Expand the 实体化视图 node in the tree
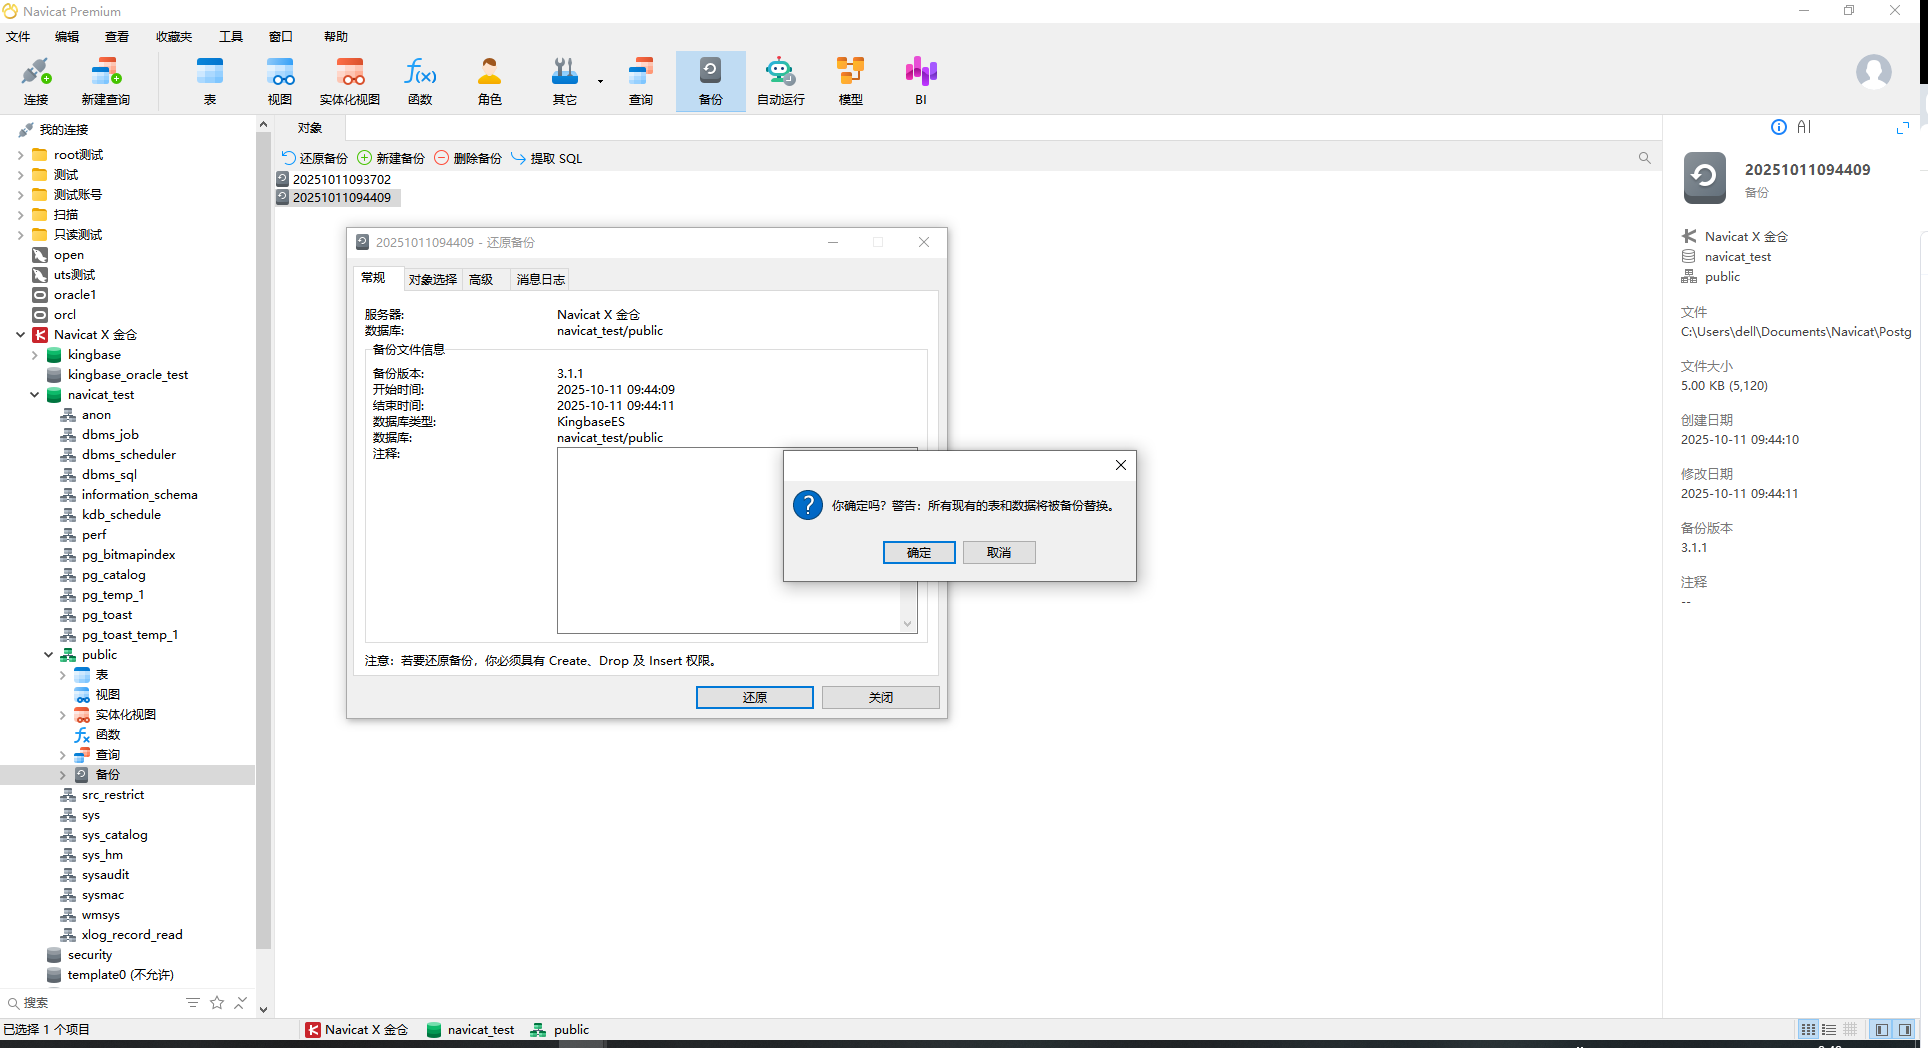The height and width of the screenshot is (1048, 1928). point(62,715)
